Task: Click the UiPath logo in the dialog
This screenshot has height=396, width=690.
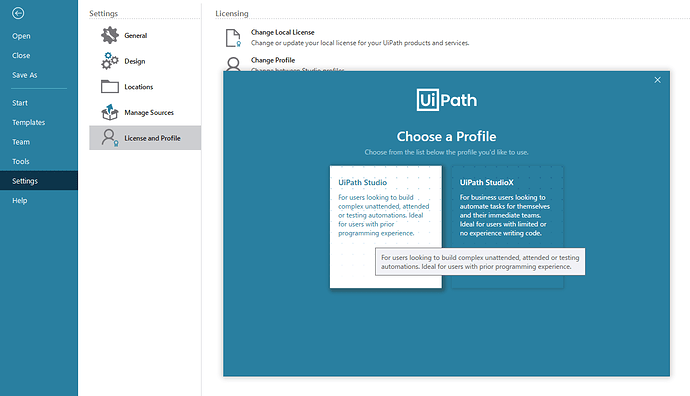Action: pyautogui.click(x=447, y=100)
